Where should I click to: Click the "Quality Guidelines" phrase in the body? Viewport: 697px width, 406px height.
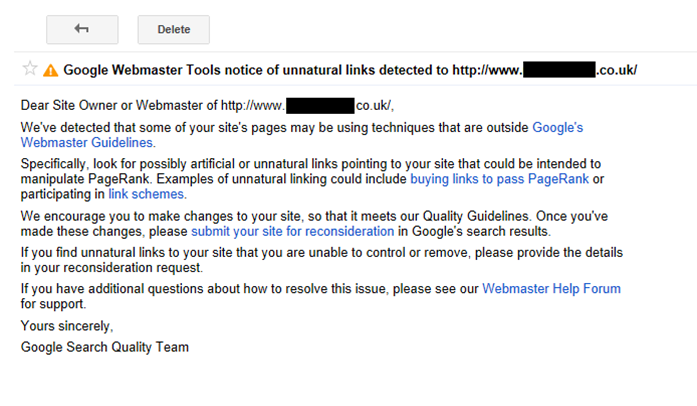click(x=476, y=217)
